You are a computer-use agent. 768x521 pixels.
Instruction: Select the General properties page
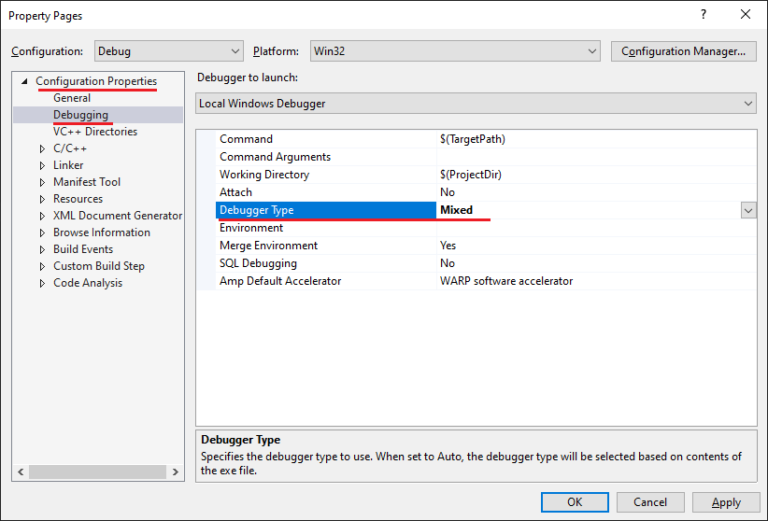click(72, 98)
